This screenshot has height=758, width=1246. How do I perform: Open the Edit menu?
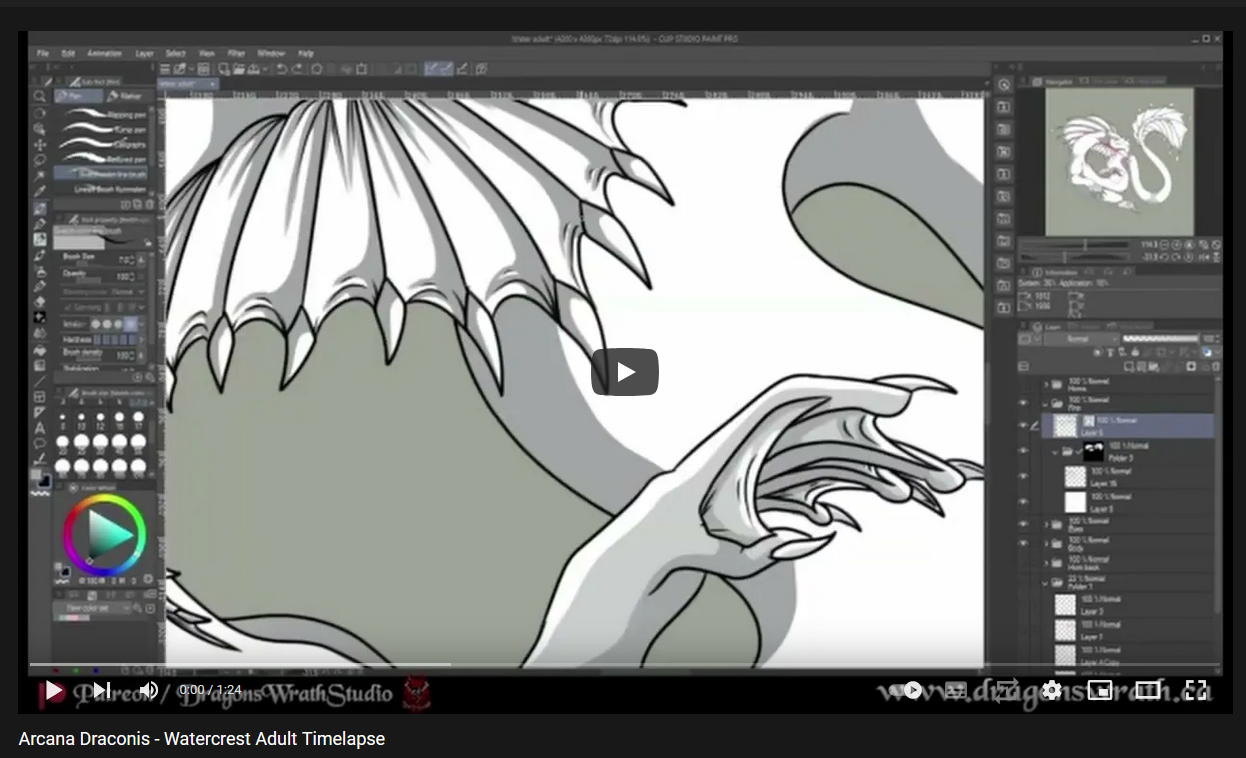tap(68, 53)
